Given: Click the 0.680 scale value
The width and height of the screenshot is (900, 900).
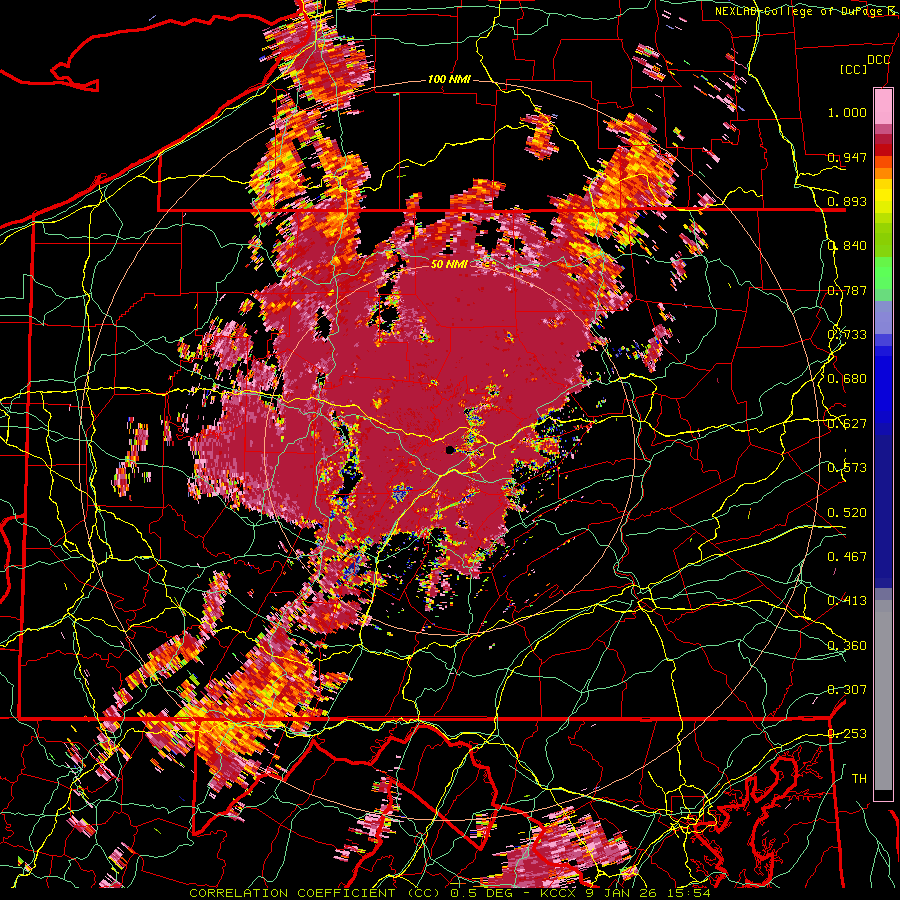Looking at the screenshot, I should pos(847,379).
